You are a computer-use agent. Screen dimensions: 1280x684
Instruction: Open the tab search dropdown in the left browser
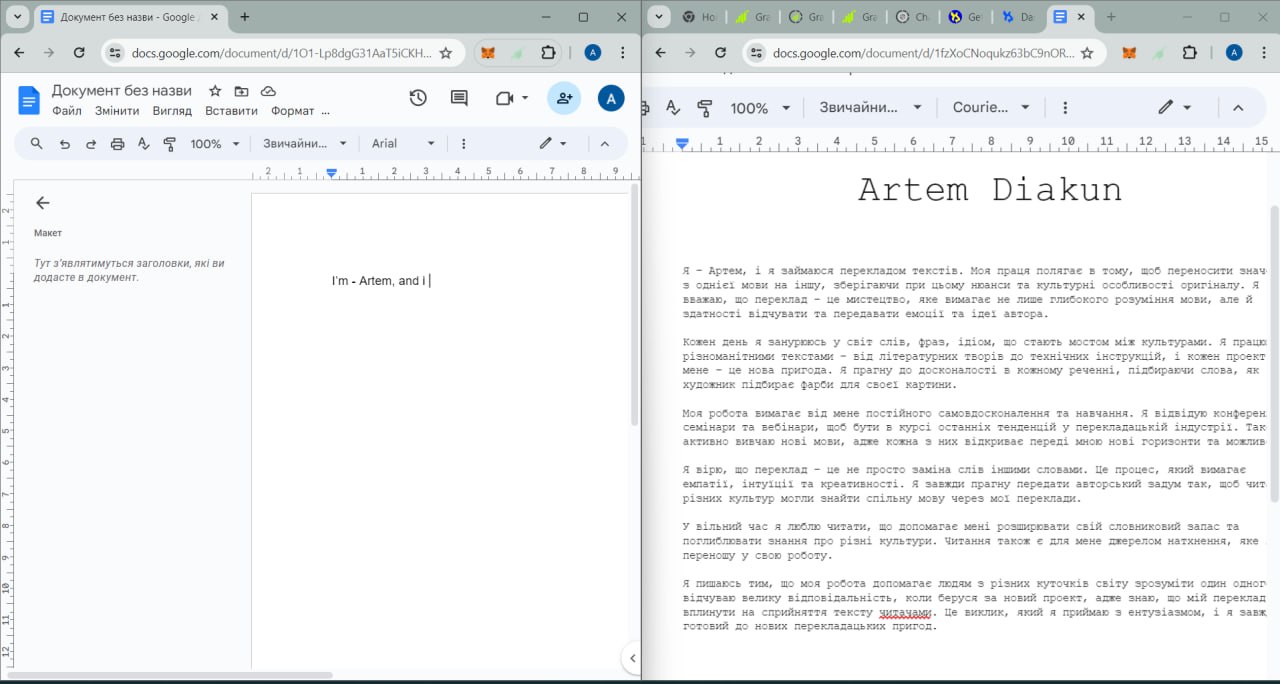pyautogui.click(x=17, y=17)
